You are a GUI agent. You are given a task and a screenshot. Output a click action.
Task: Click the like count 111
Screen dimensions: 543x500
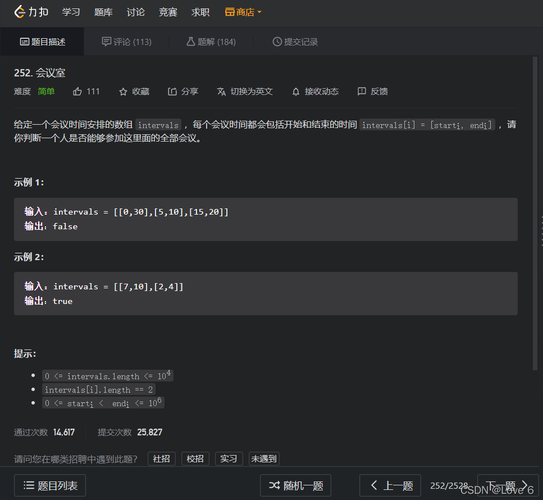click(93, 91)
